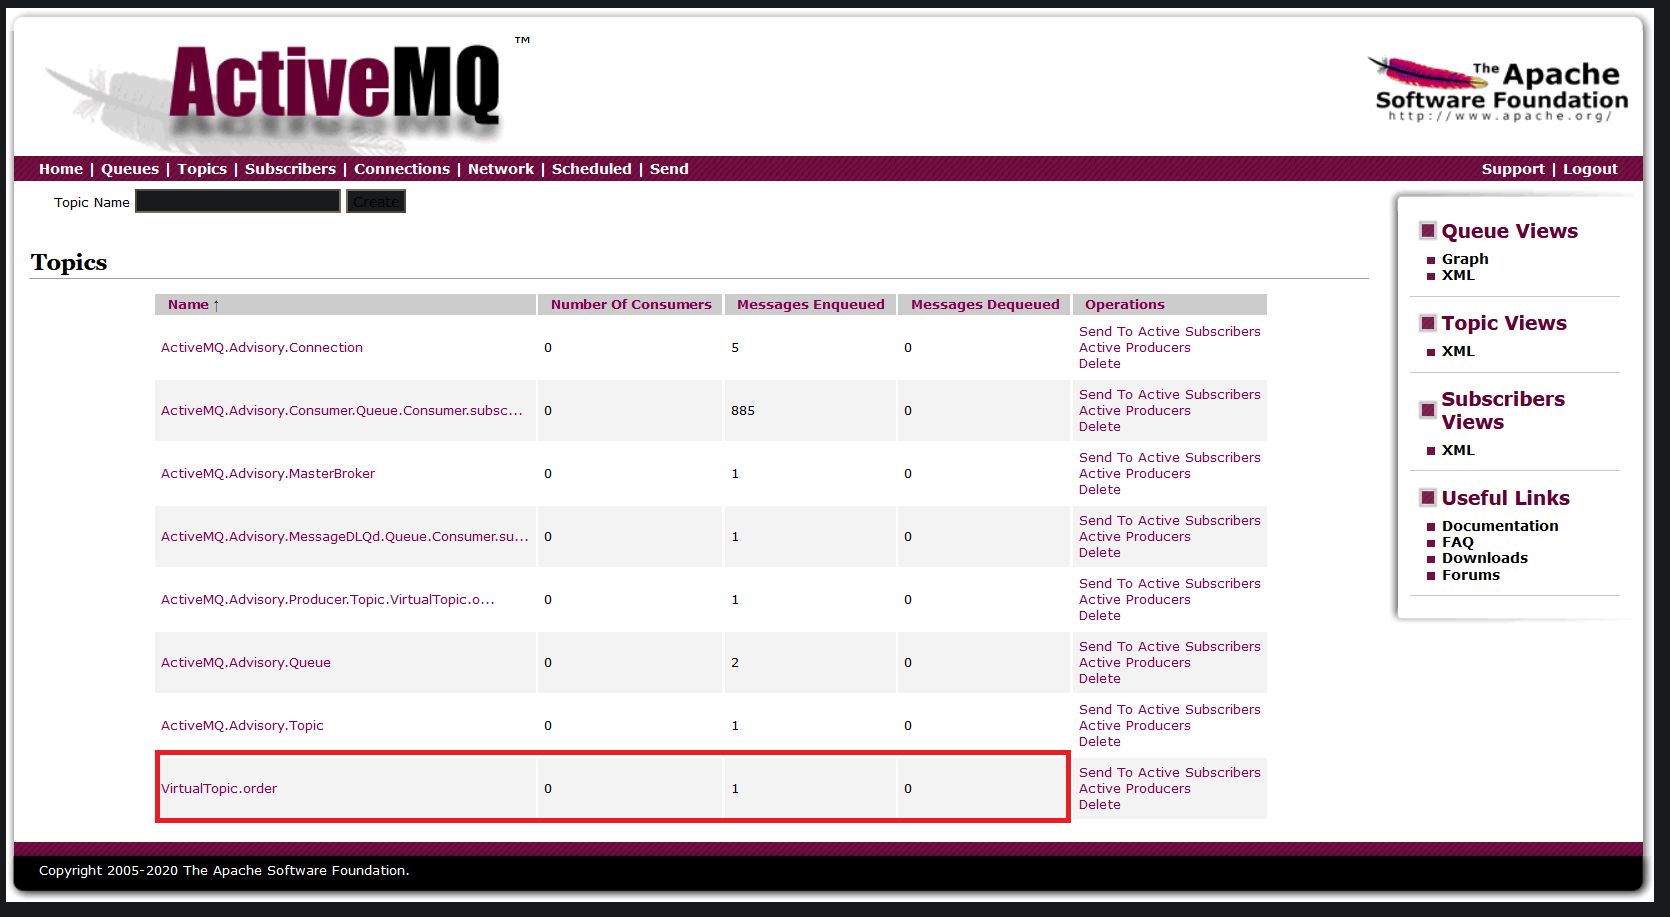Open ActiveMQ.Advisory.Consumer.Queue.Consumer.subsc… topic

coord(342,410)
